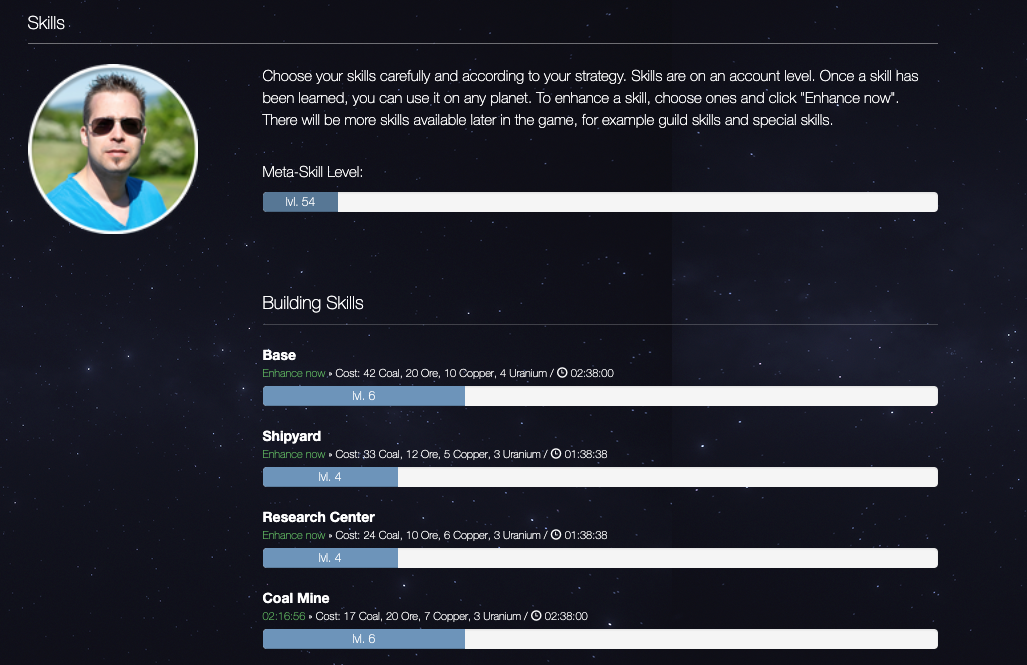Select the Coal Mine skill title
Screen dimensions: 1027x665
pos(295,598)
